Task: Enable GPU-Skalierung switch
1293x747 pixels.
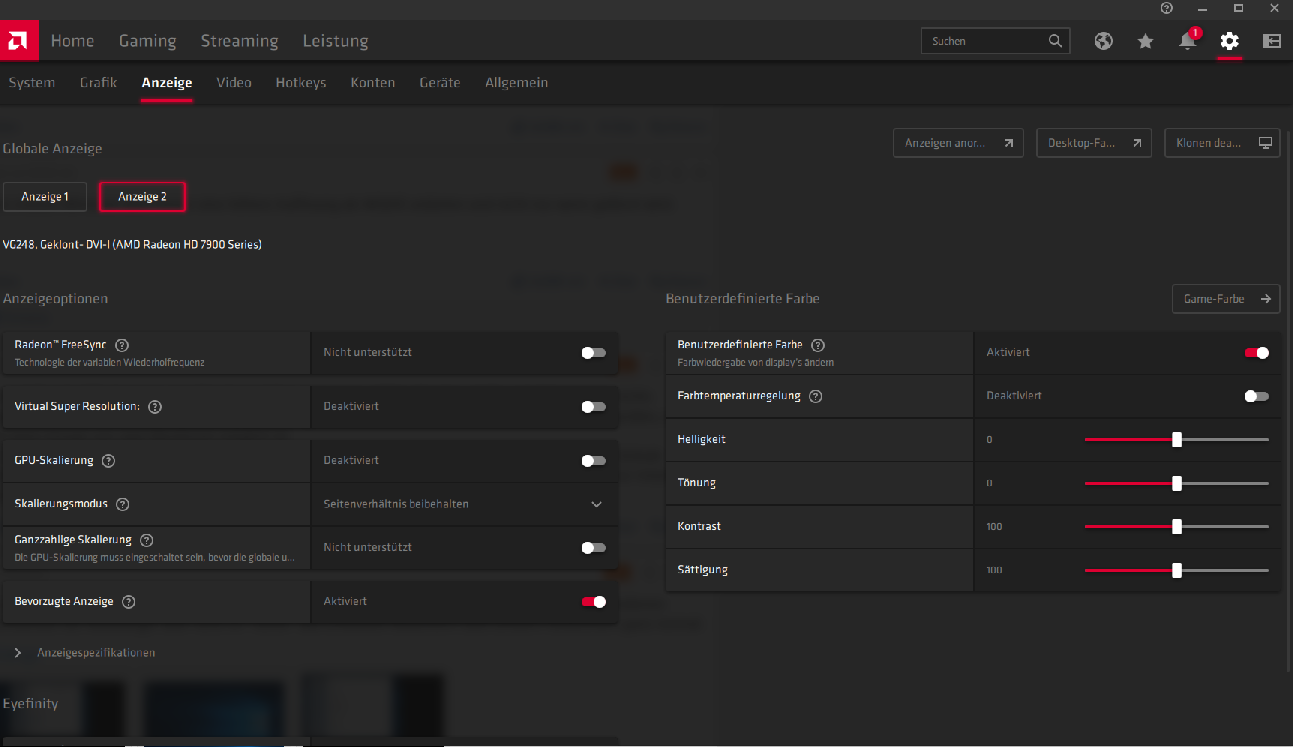Action: pyautogui.click(x=594, y=461)
